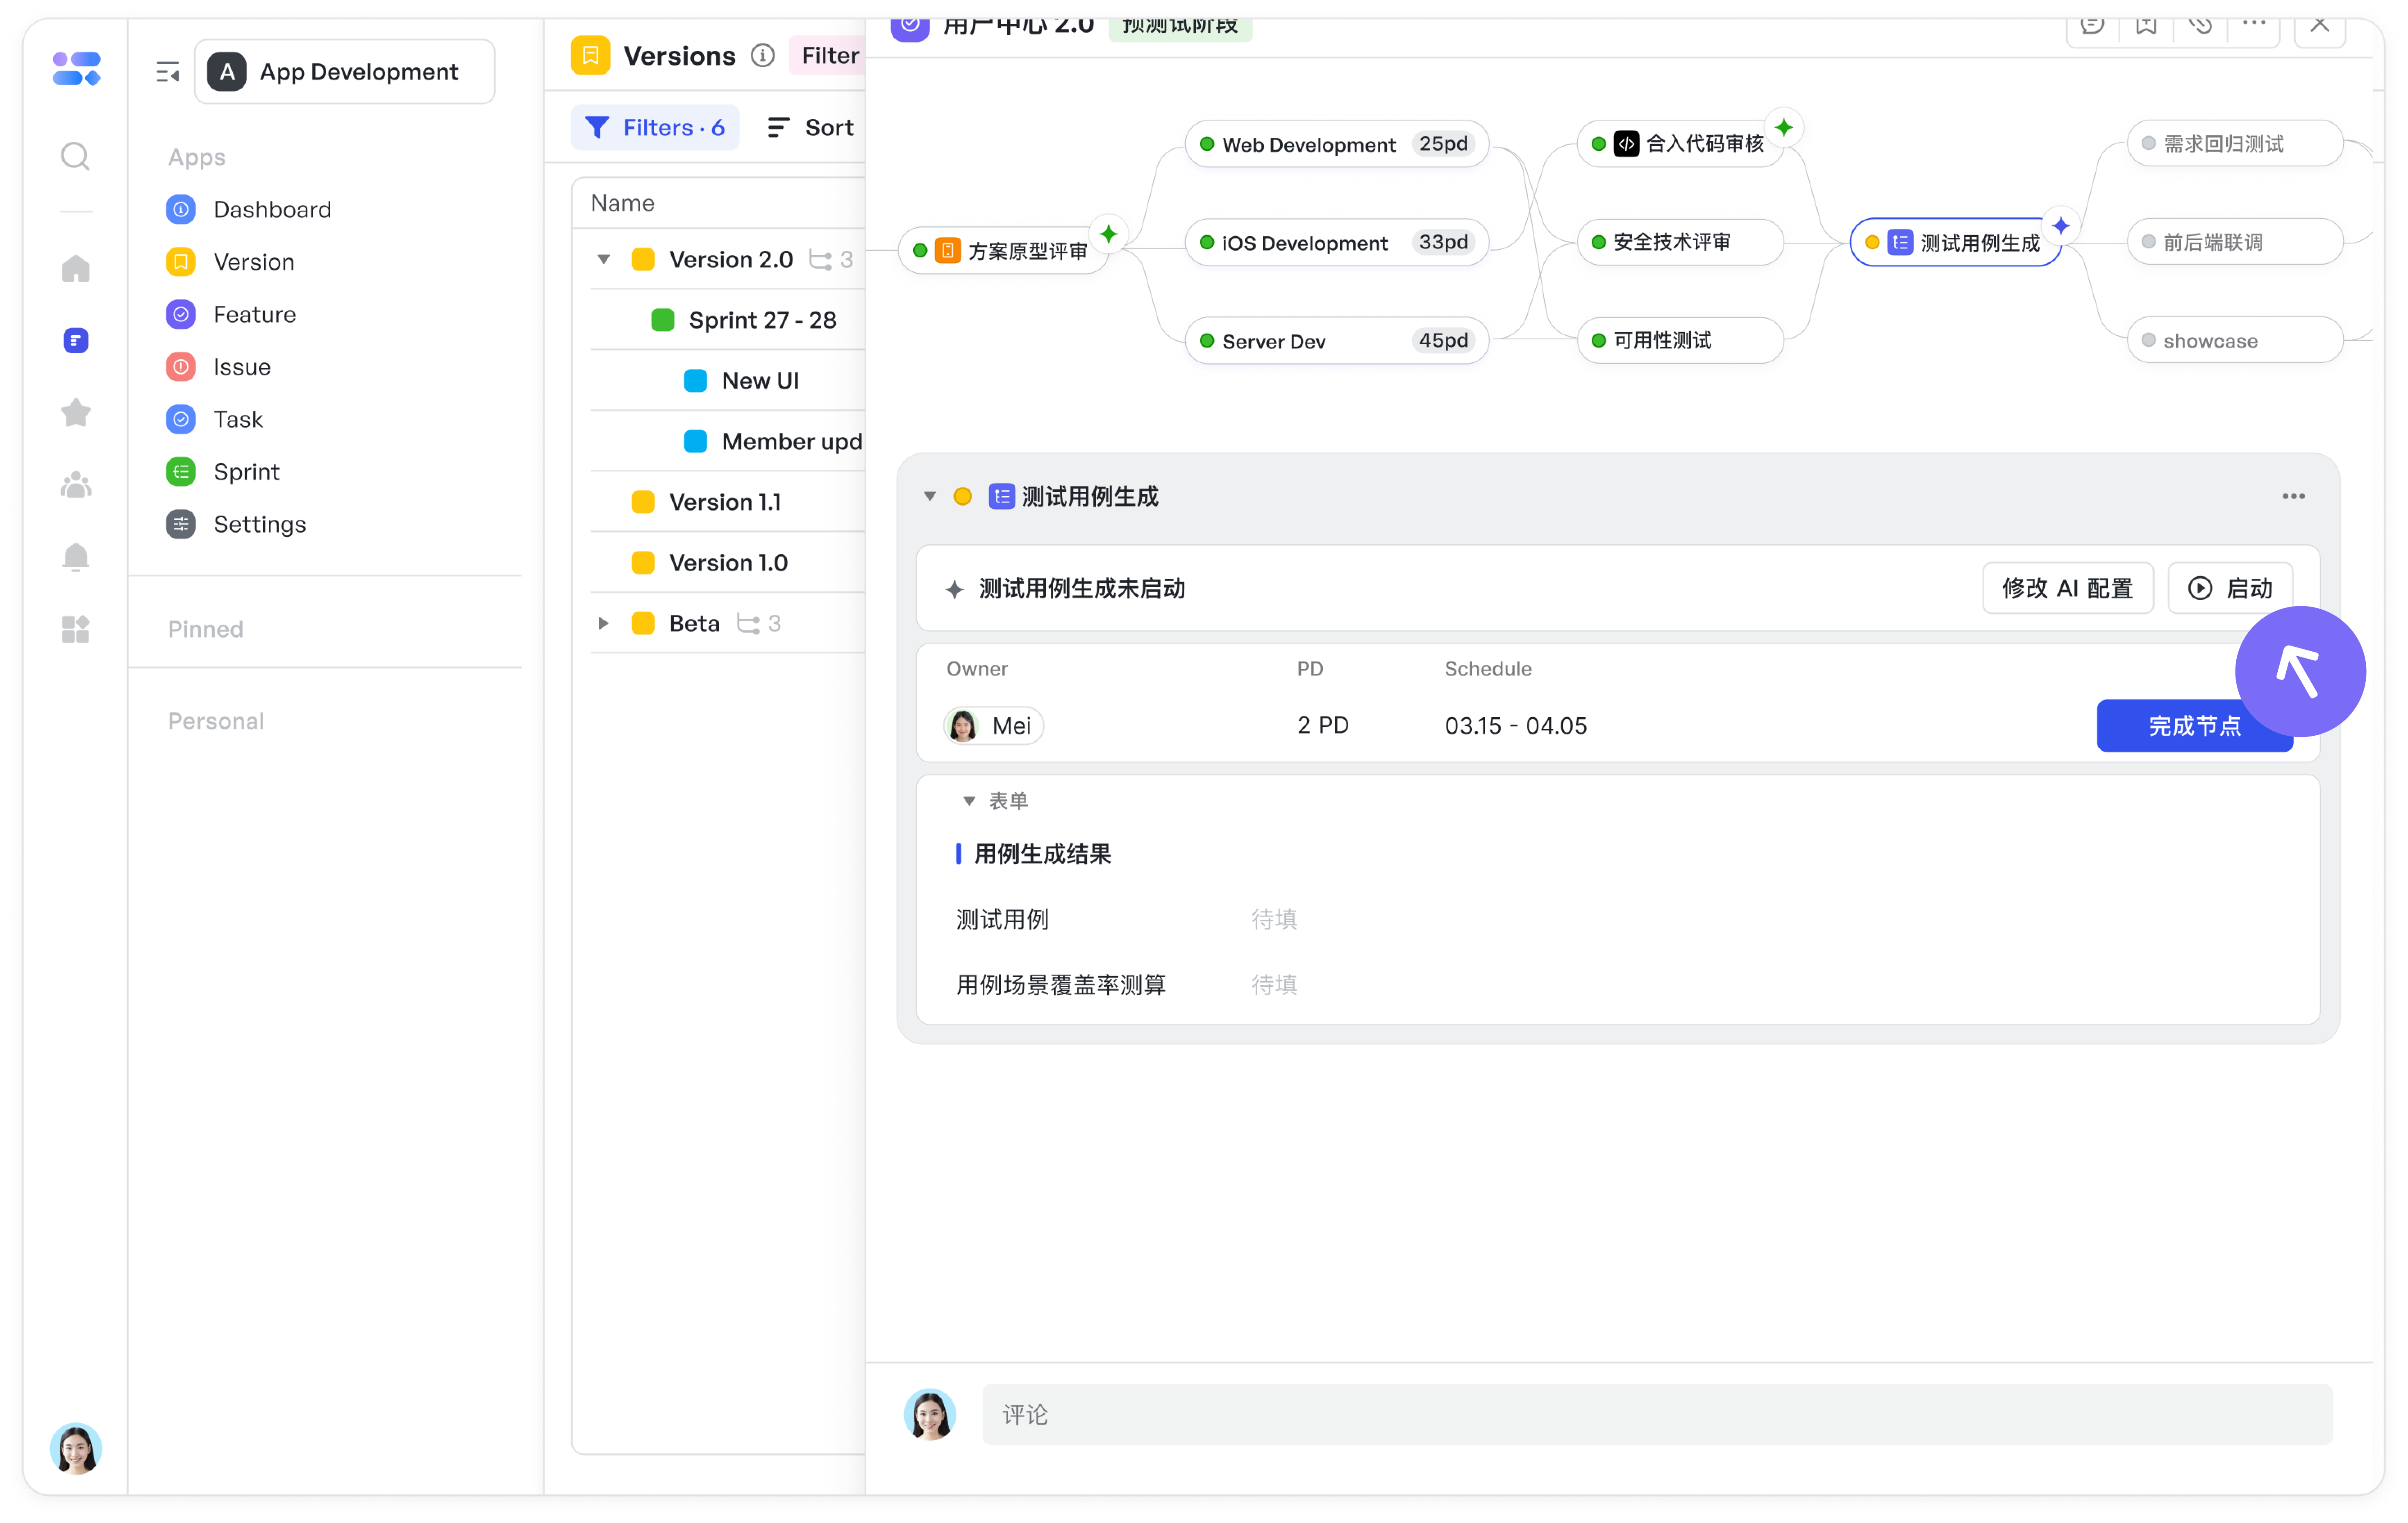Open the Sort options

(x=810, y=127)
